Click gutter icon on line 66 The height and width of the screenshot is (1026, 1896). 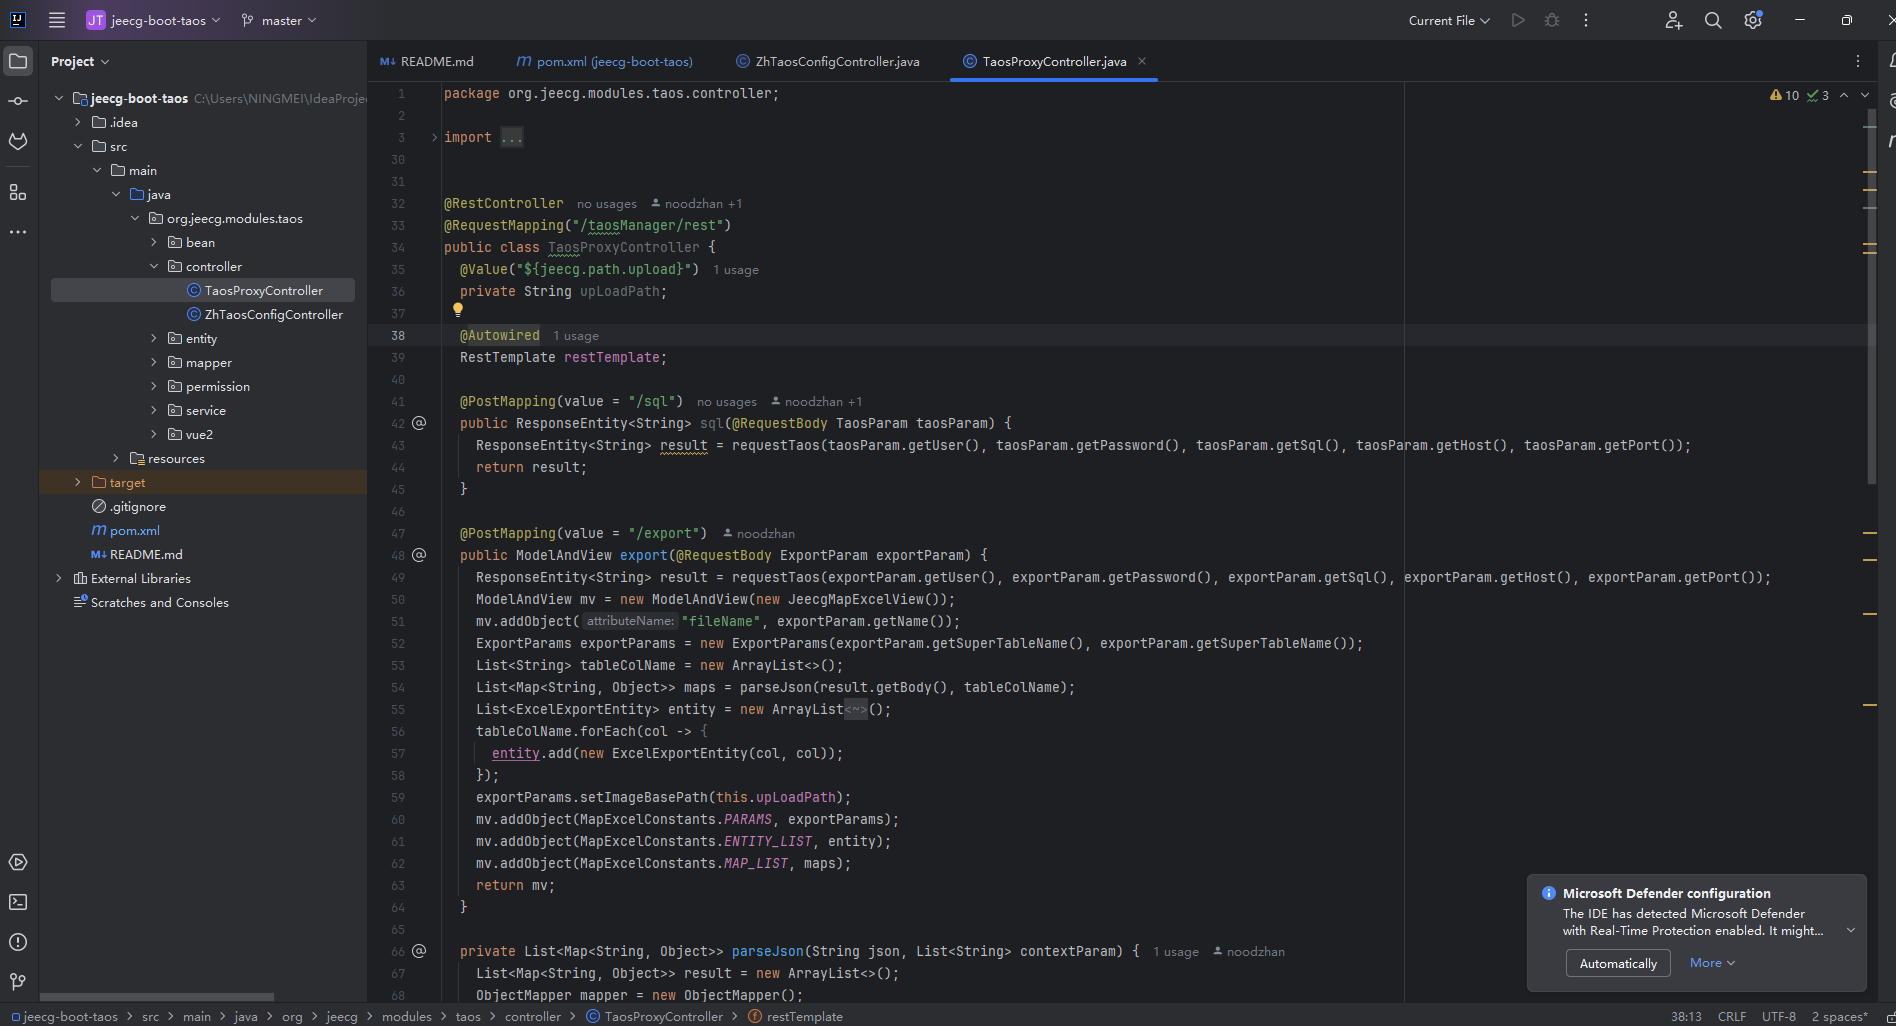tap(419, 951)
